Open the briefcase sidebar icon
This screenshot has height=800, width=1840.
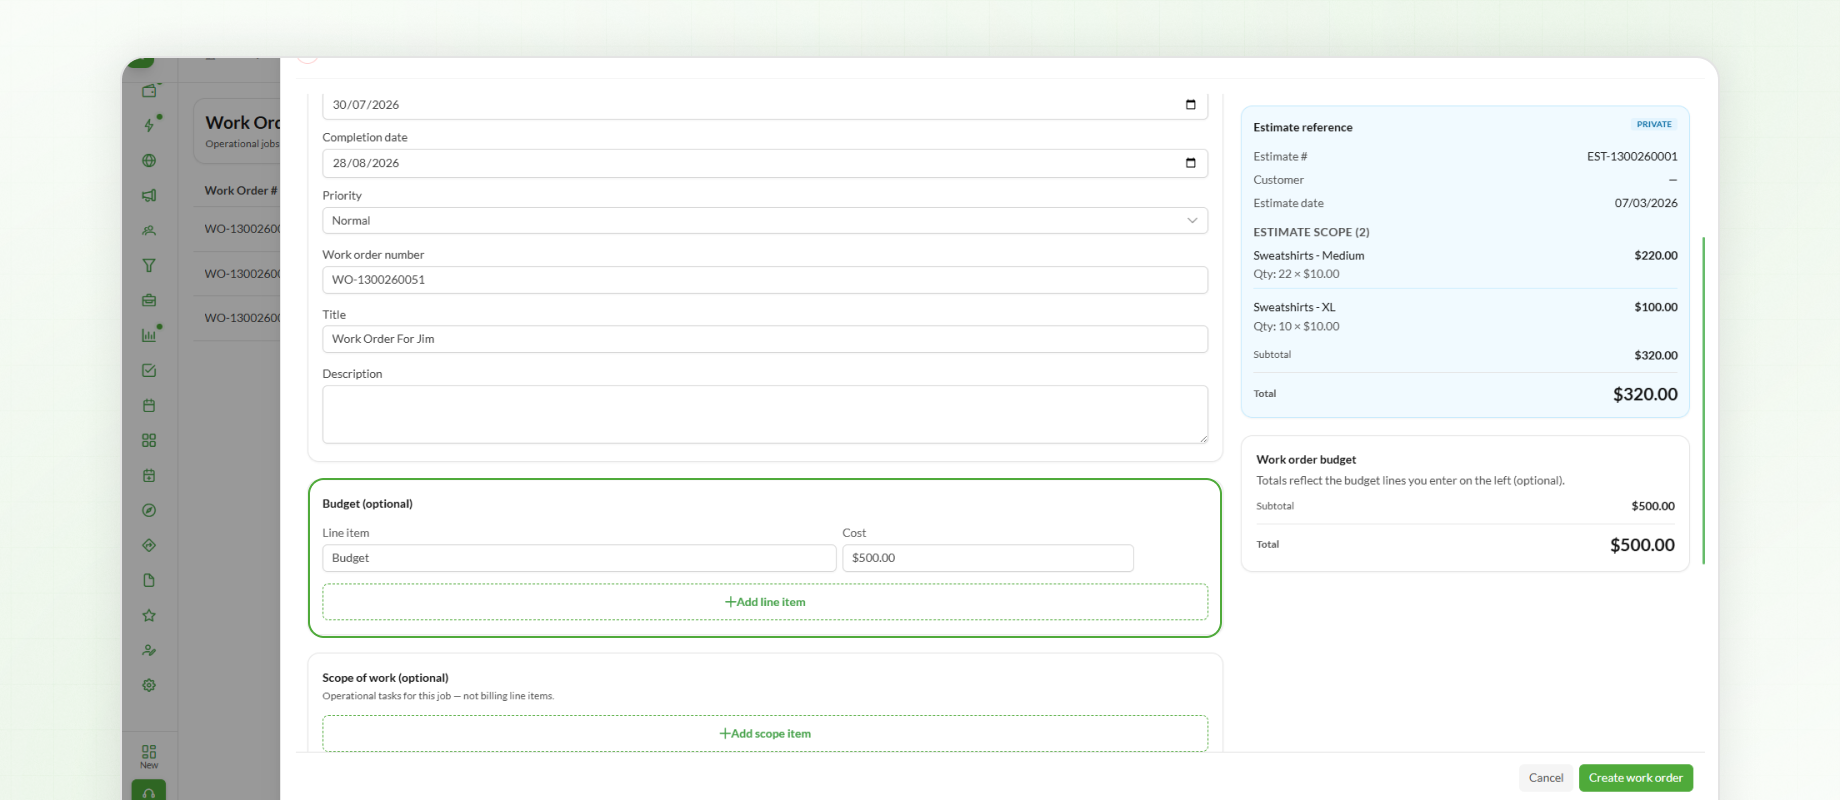coord(149,300)
